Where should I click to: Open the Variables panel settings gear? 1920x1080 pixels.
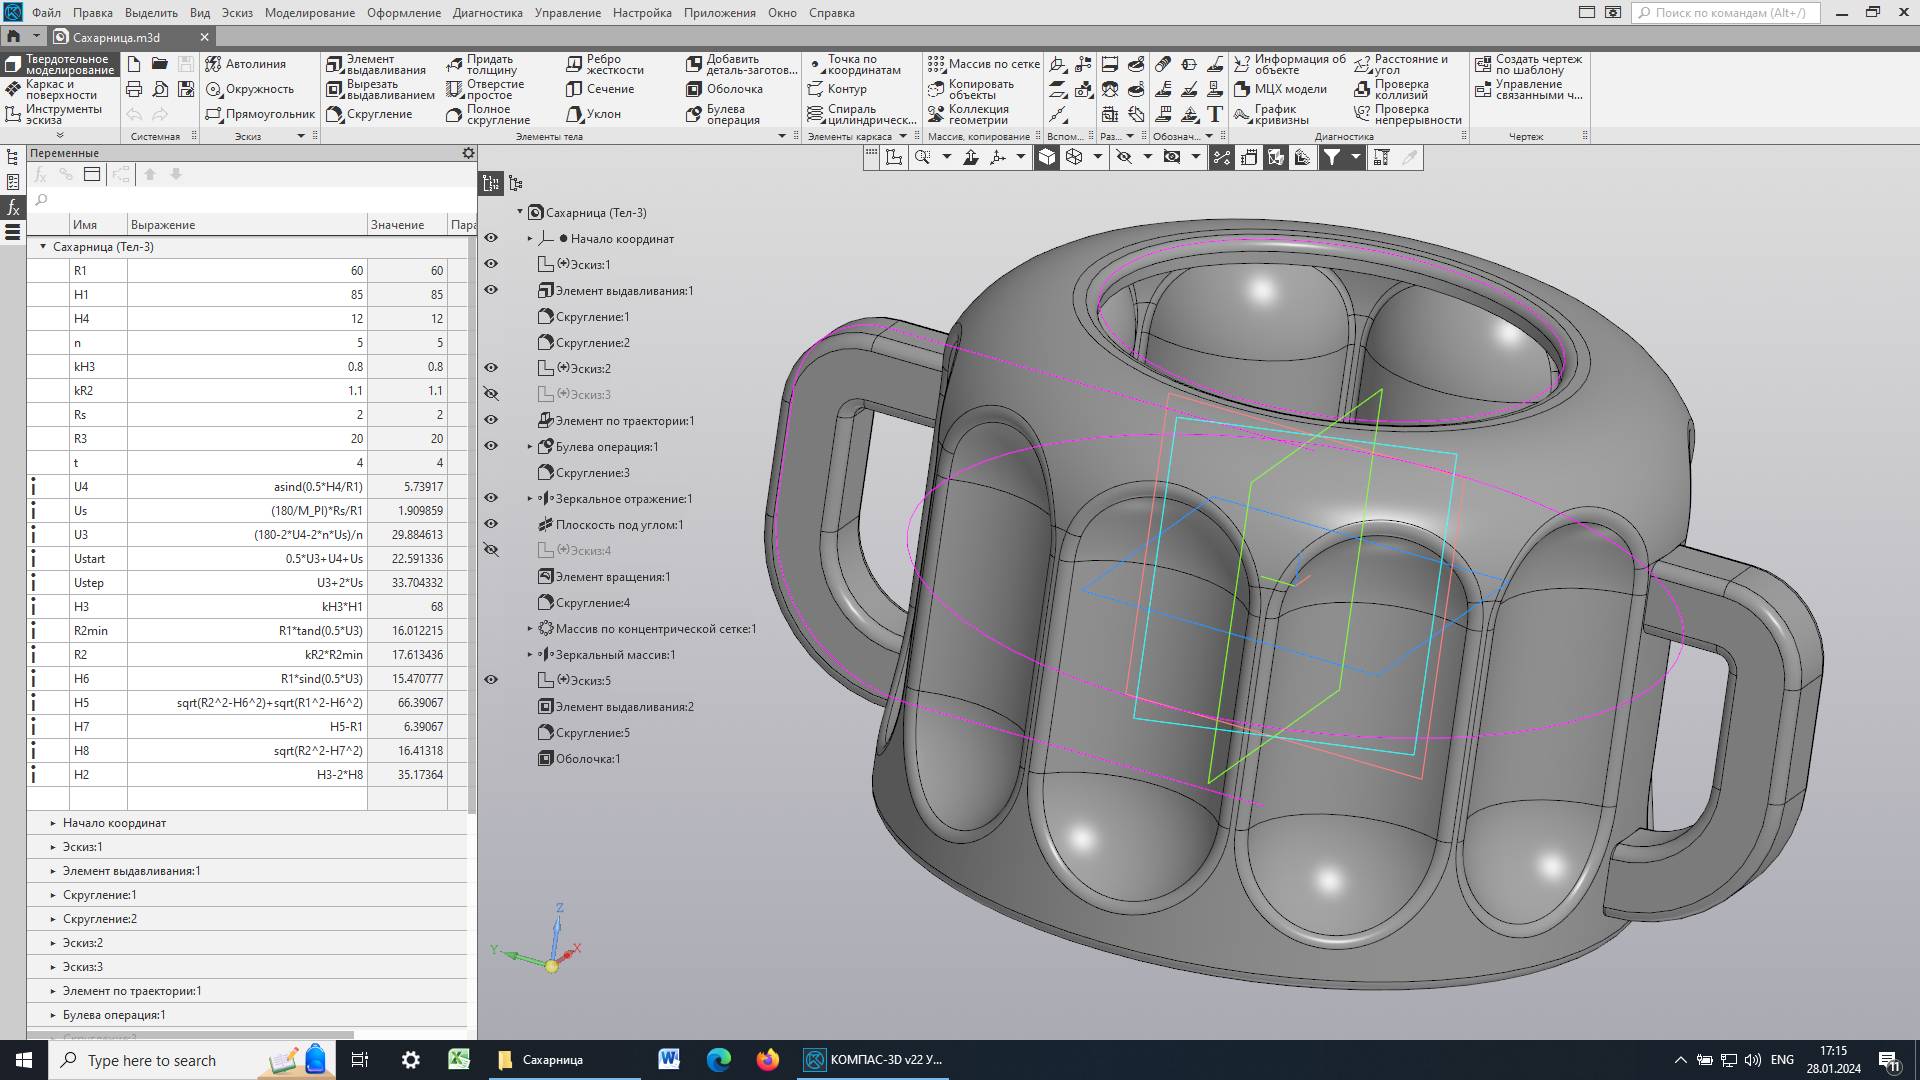tap(468, 153)
